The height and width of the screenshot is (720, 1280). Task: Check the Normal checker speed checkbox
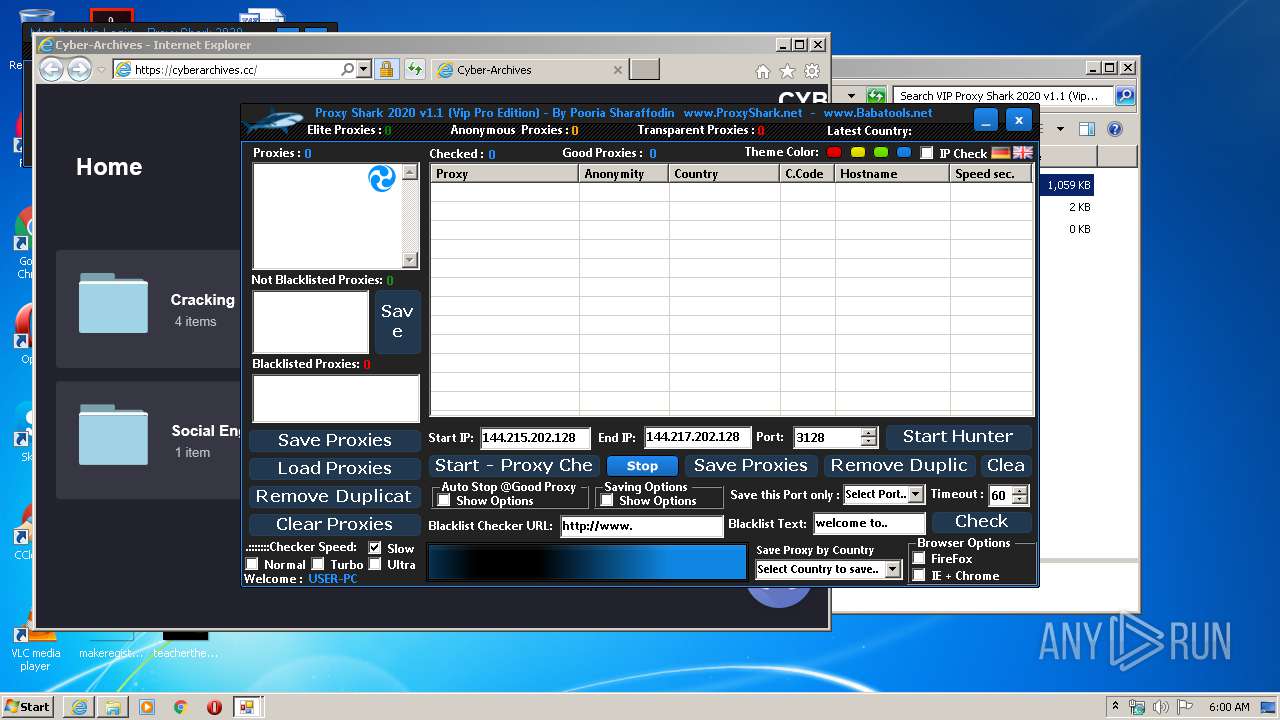[252, 564]
